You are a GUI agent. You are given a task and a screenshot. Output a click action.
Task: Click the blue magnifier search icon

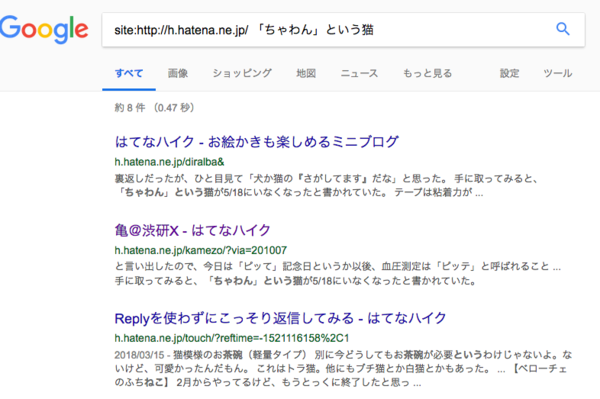tap(562, 29)
